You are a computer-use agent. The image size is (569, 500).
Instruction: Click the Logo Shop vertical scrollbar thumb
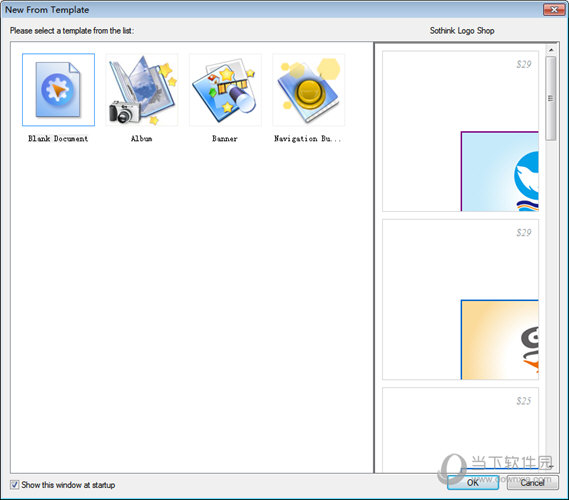[551, 98]
